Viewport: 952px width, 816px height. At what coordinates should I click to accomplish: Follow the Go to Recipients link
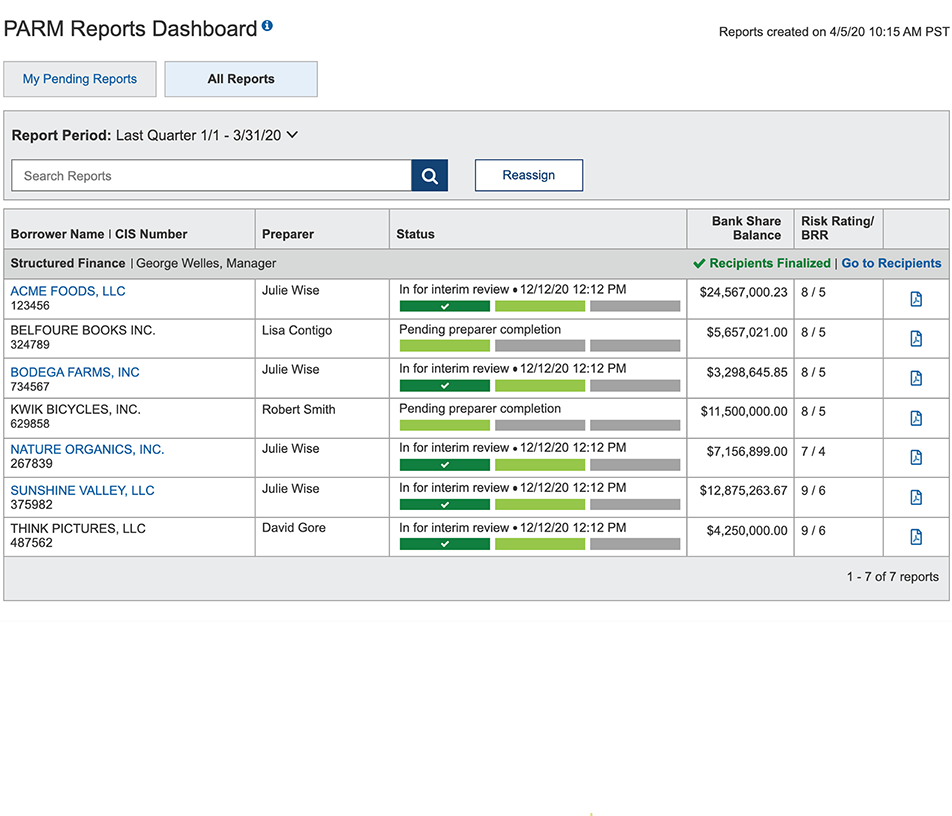[x=891, y=263]
